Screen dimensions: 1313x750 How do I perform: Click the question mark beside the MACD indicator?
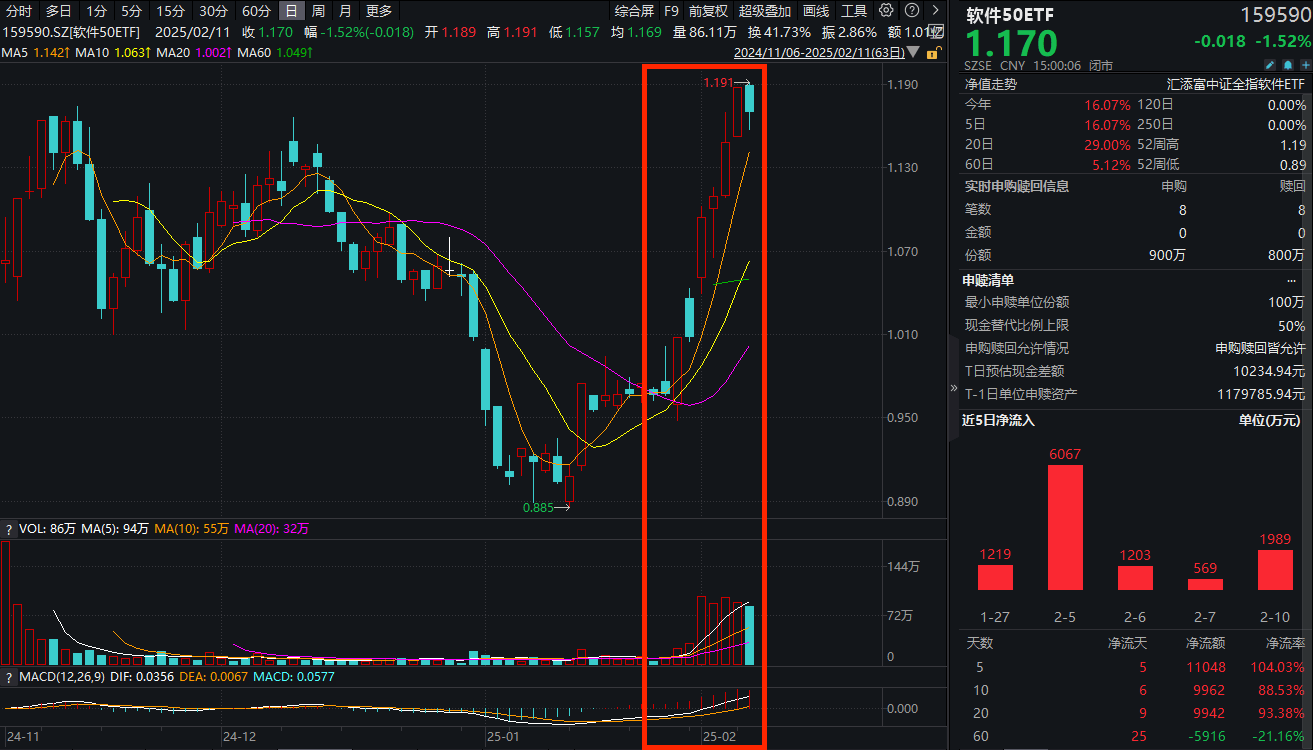click(9, 677)
